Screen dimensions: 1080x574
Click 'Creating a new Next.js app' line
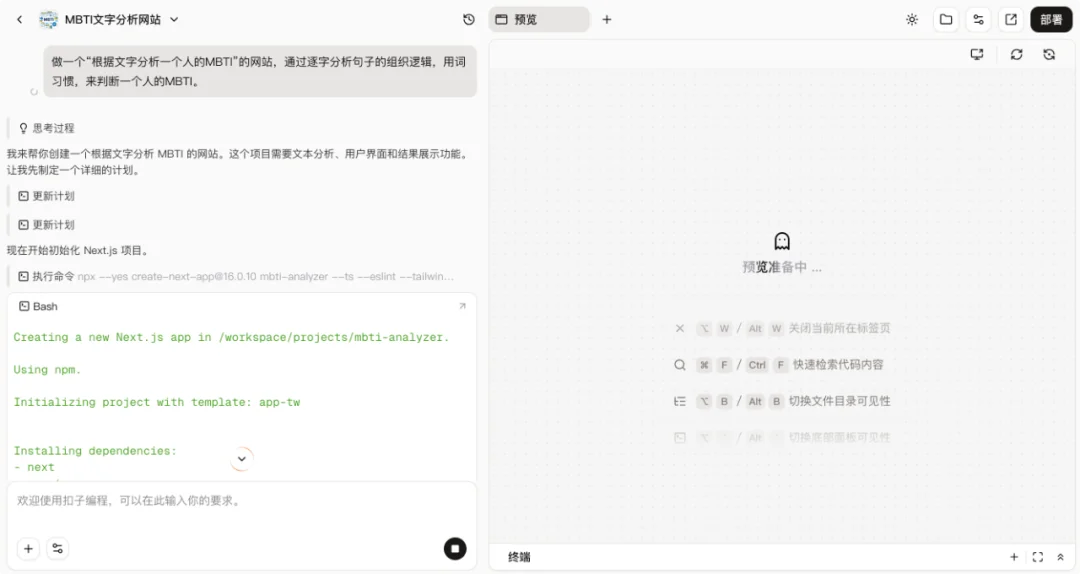[231, 337]
